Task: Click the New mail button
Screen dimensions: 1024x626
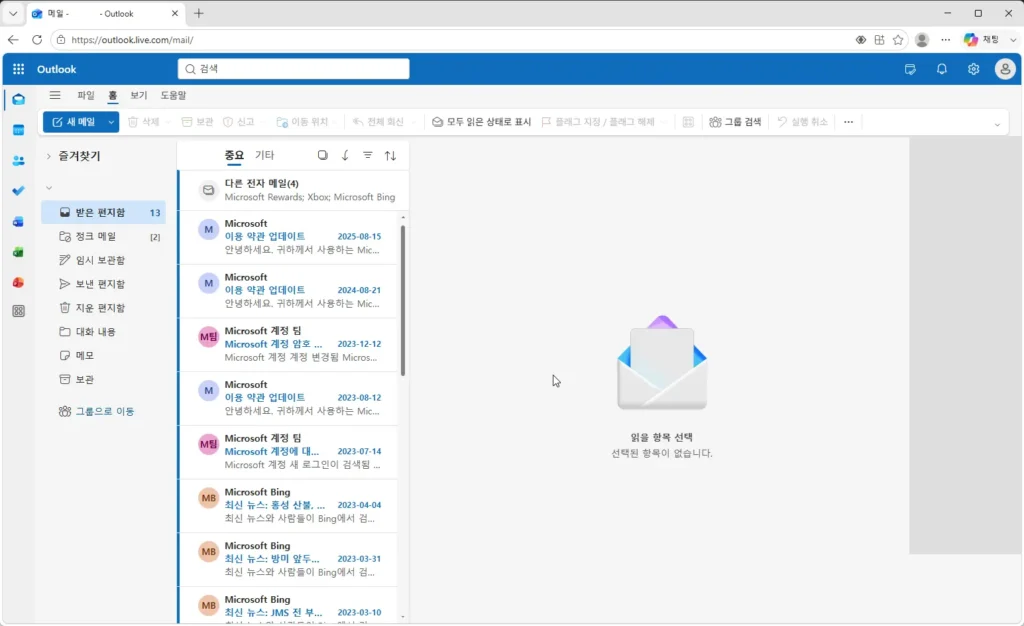Action: coord(74,122)
